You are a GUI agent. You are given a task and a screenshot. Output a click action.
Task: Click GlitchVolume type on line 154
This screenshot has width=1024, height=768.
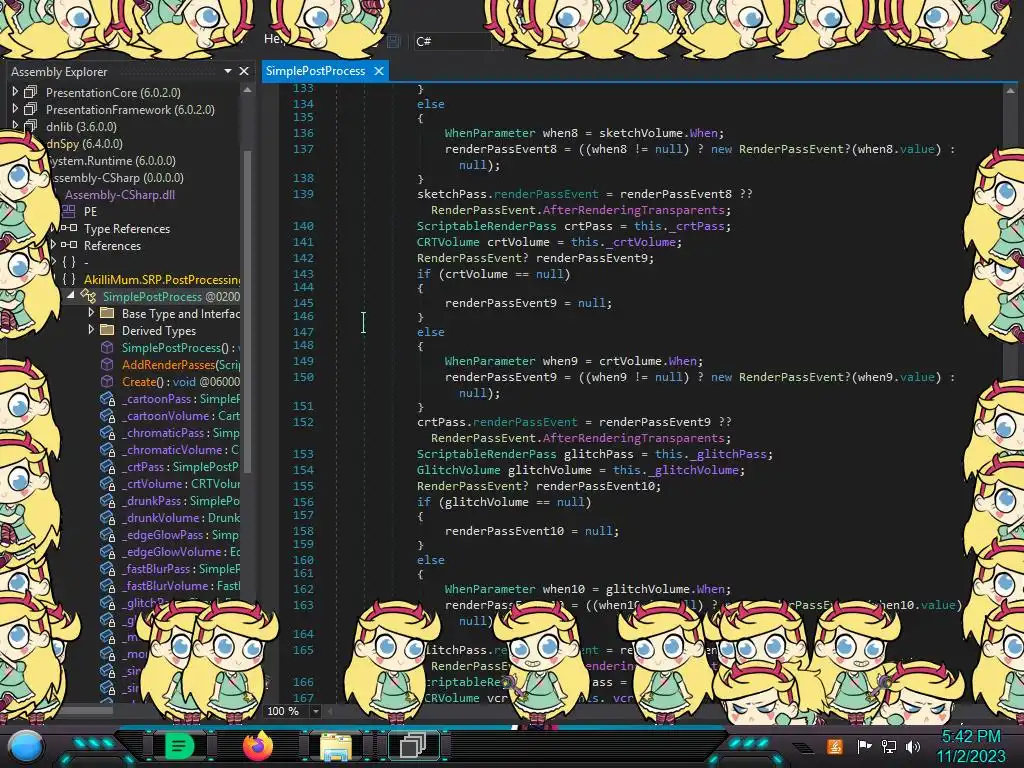tap(458, 470)
